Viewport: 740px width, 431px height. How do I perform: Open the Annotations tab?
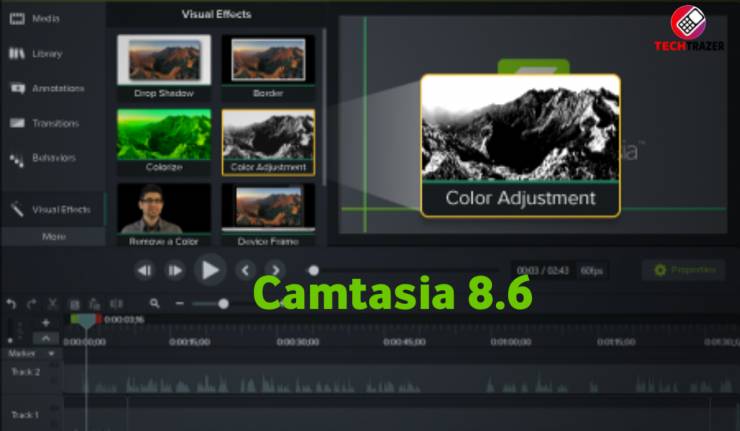pyautogui.click(x=58, y=88)
